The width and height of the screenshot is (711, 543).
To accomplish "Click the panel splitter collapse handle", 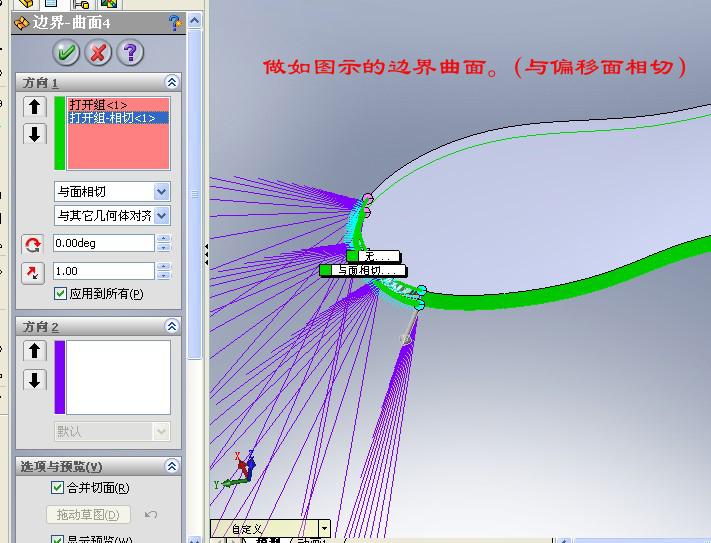I will click(x=206, y=255).
